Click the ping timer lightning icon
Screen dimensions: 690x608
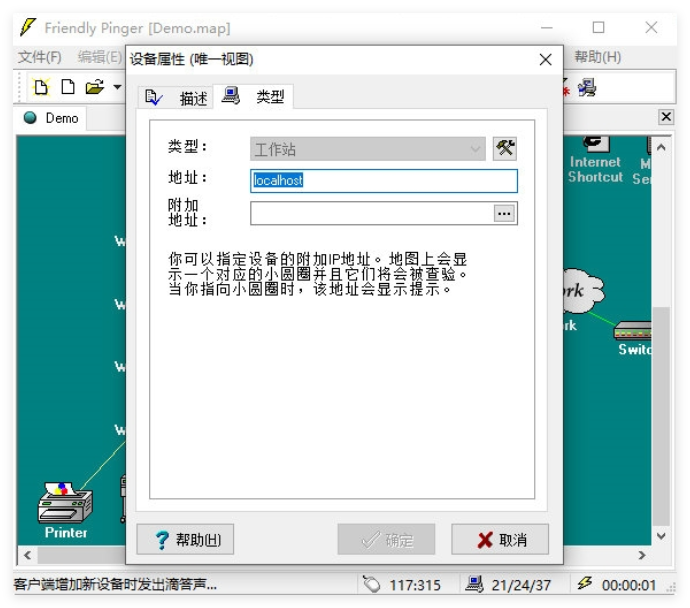coord(585,583)
